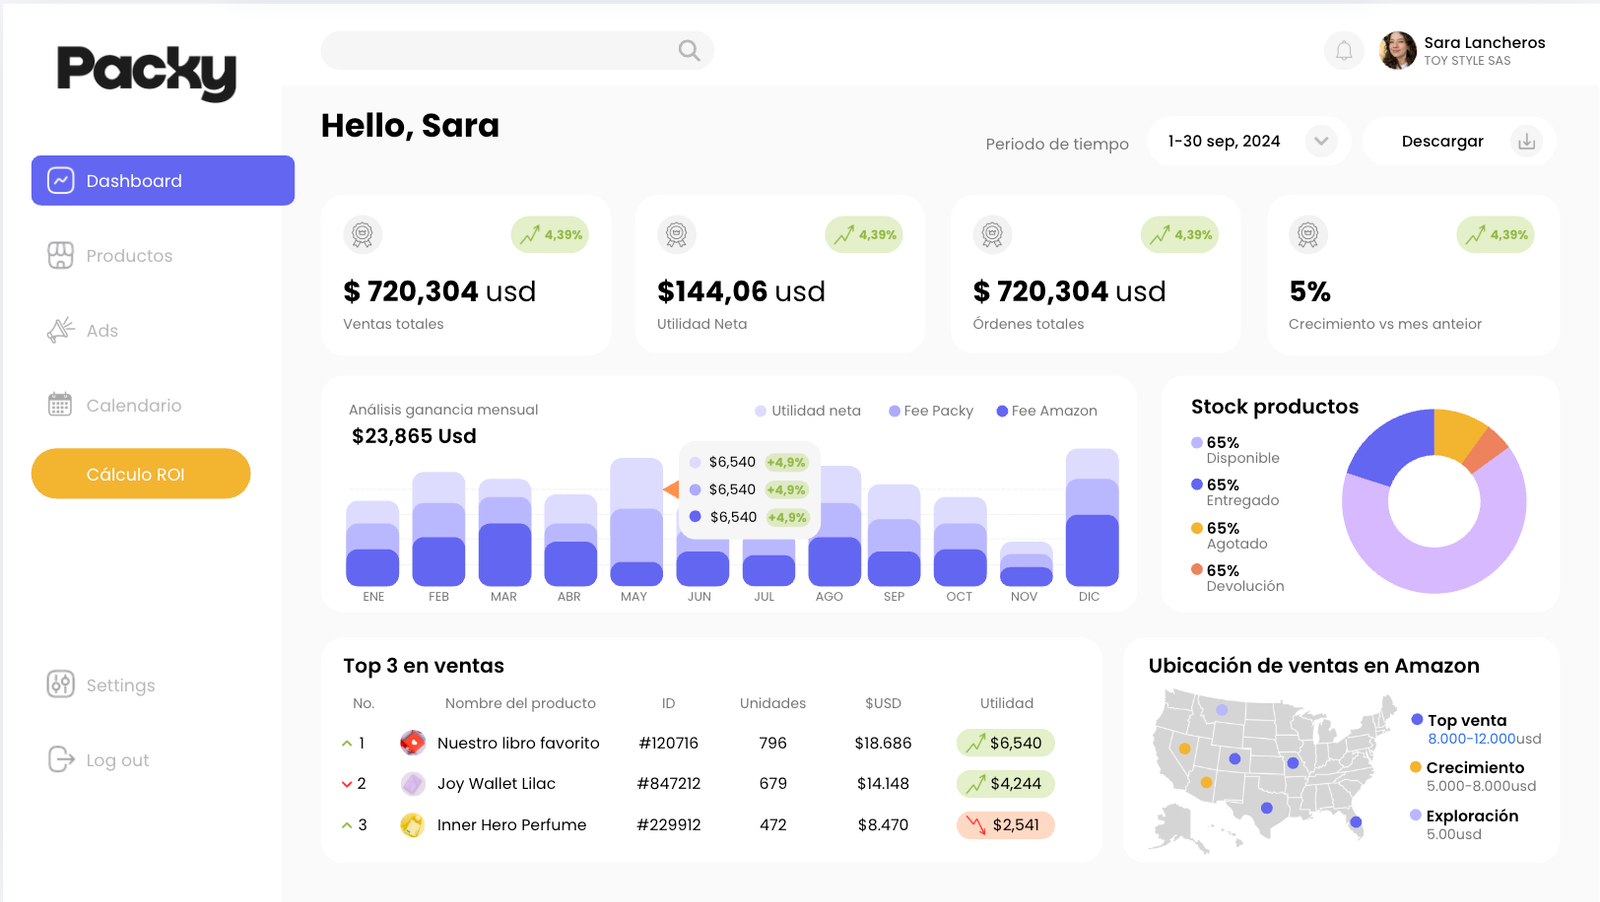Toggle Fee Packy legend item
The width and height of the screenshot is (1600, 902).
point(931,411)
